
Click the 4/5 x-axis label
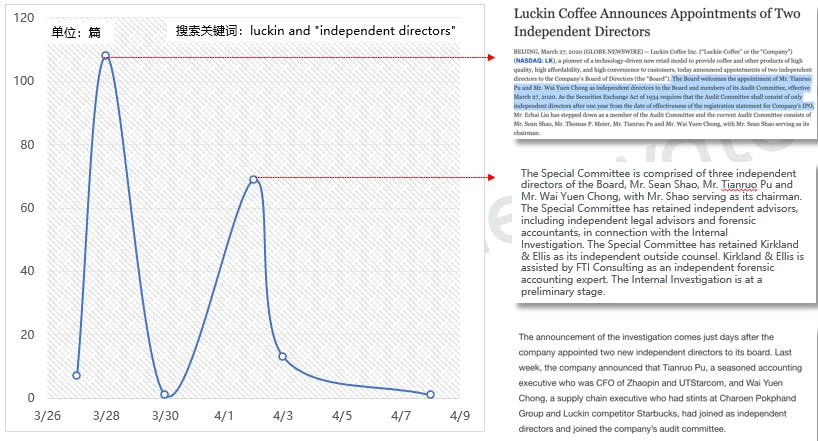tap(342, 416)
